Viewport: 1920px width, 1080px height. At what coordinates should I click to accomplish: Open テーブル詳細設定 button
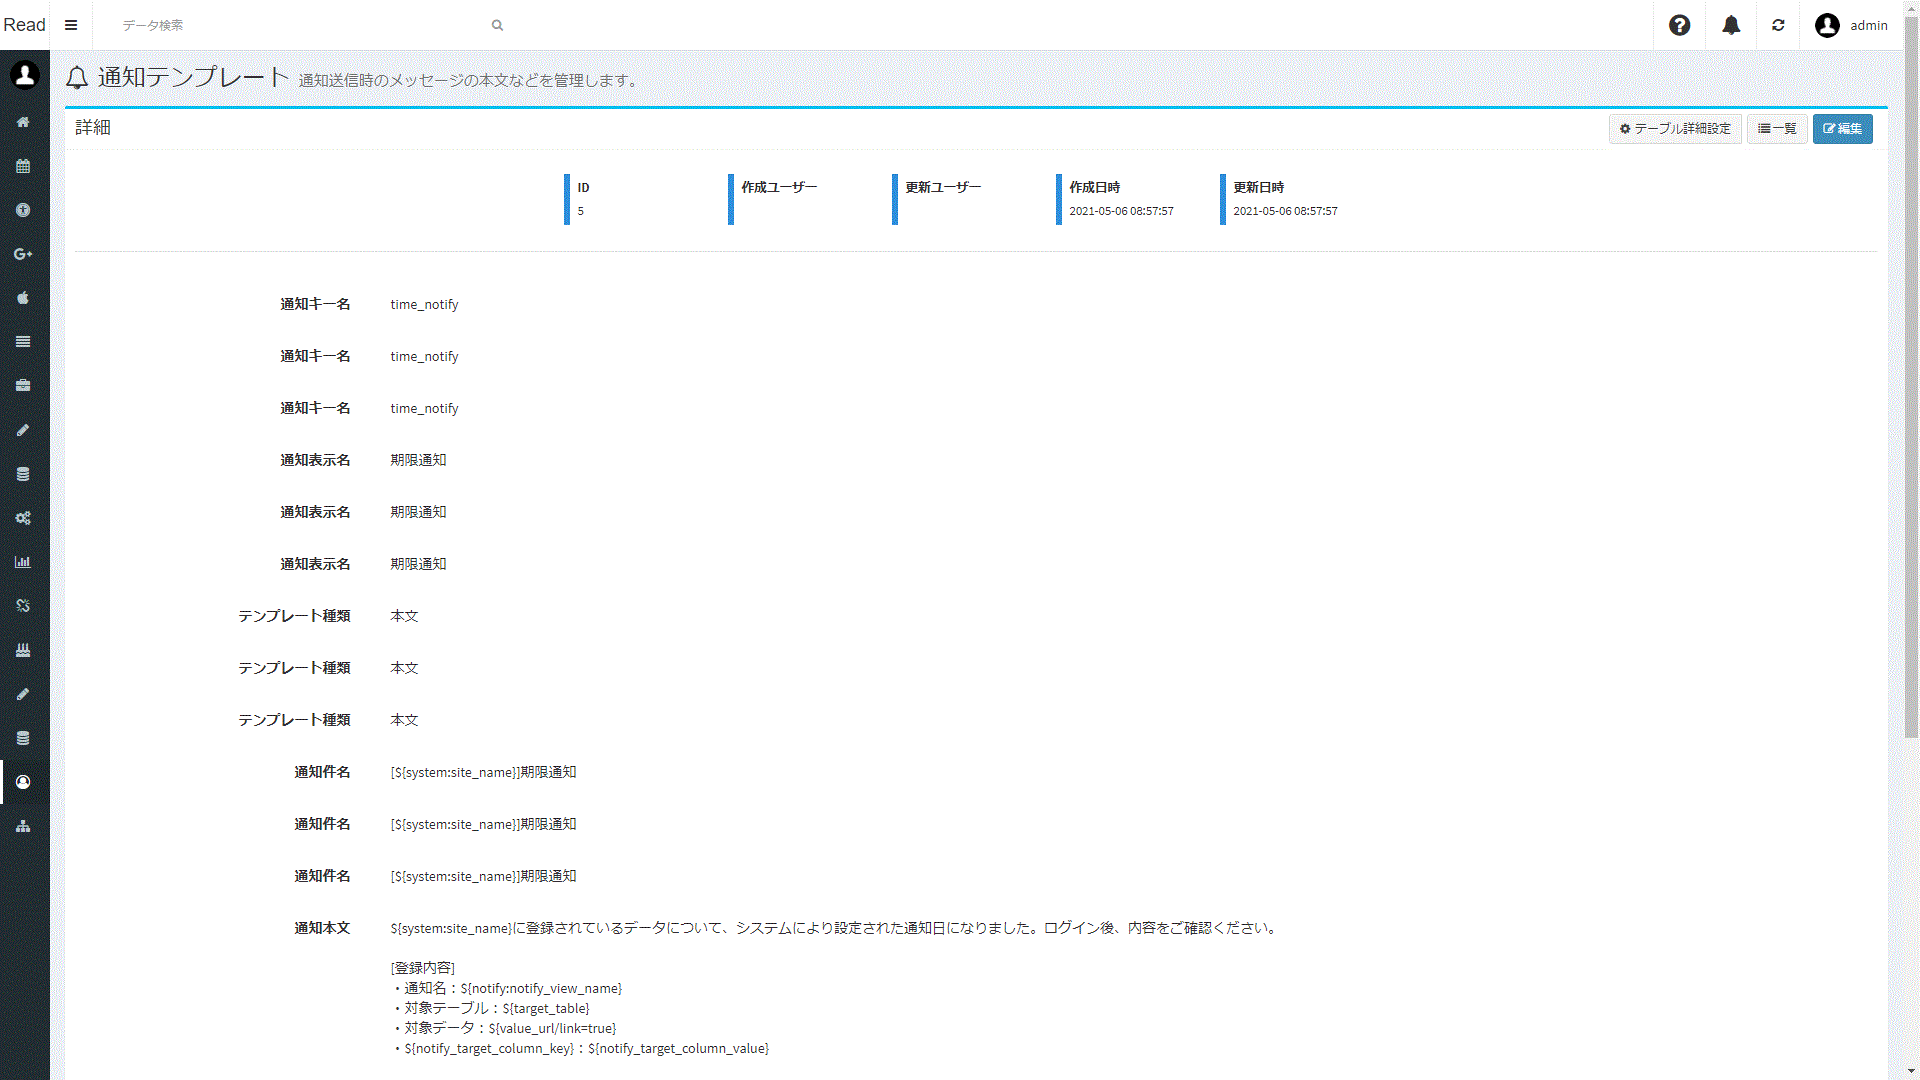[1675, 129]
